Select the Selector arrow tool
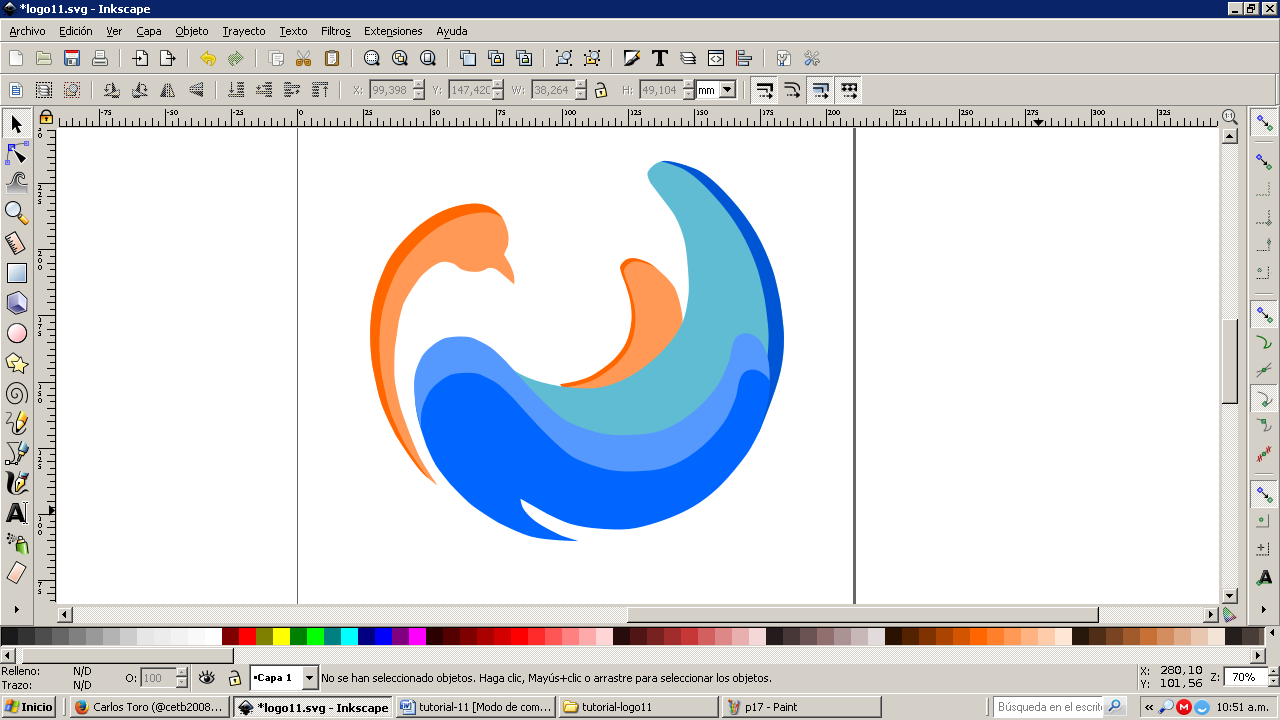 coord(16,124)
